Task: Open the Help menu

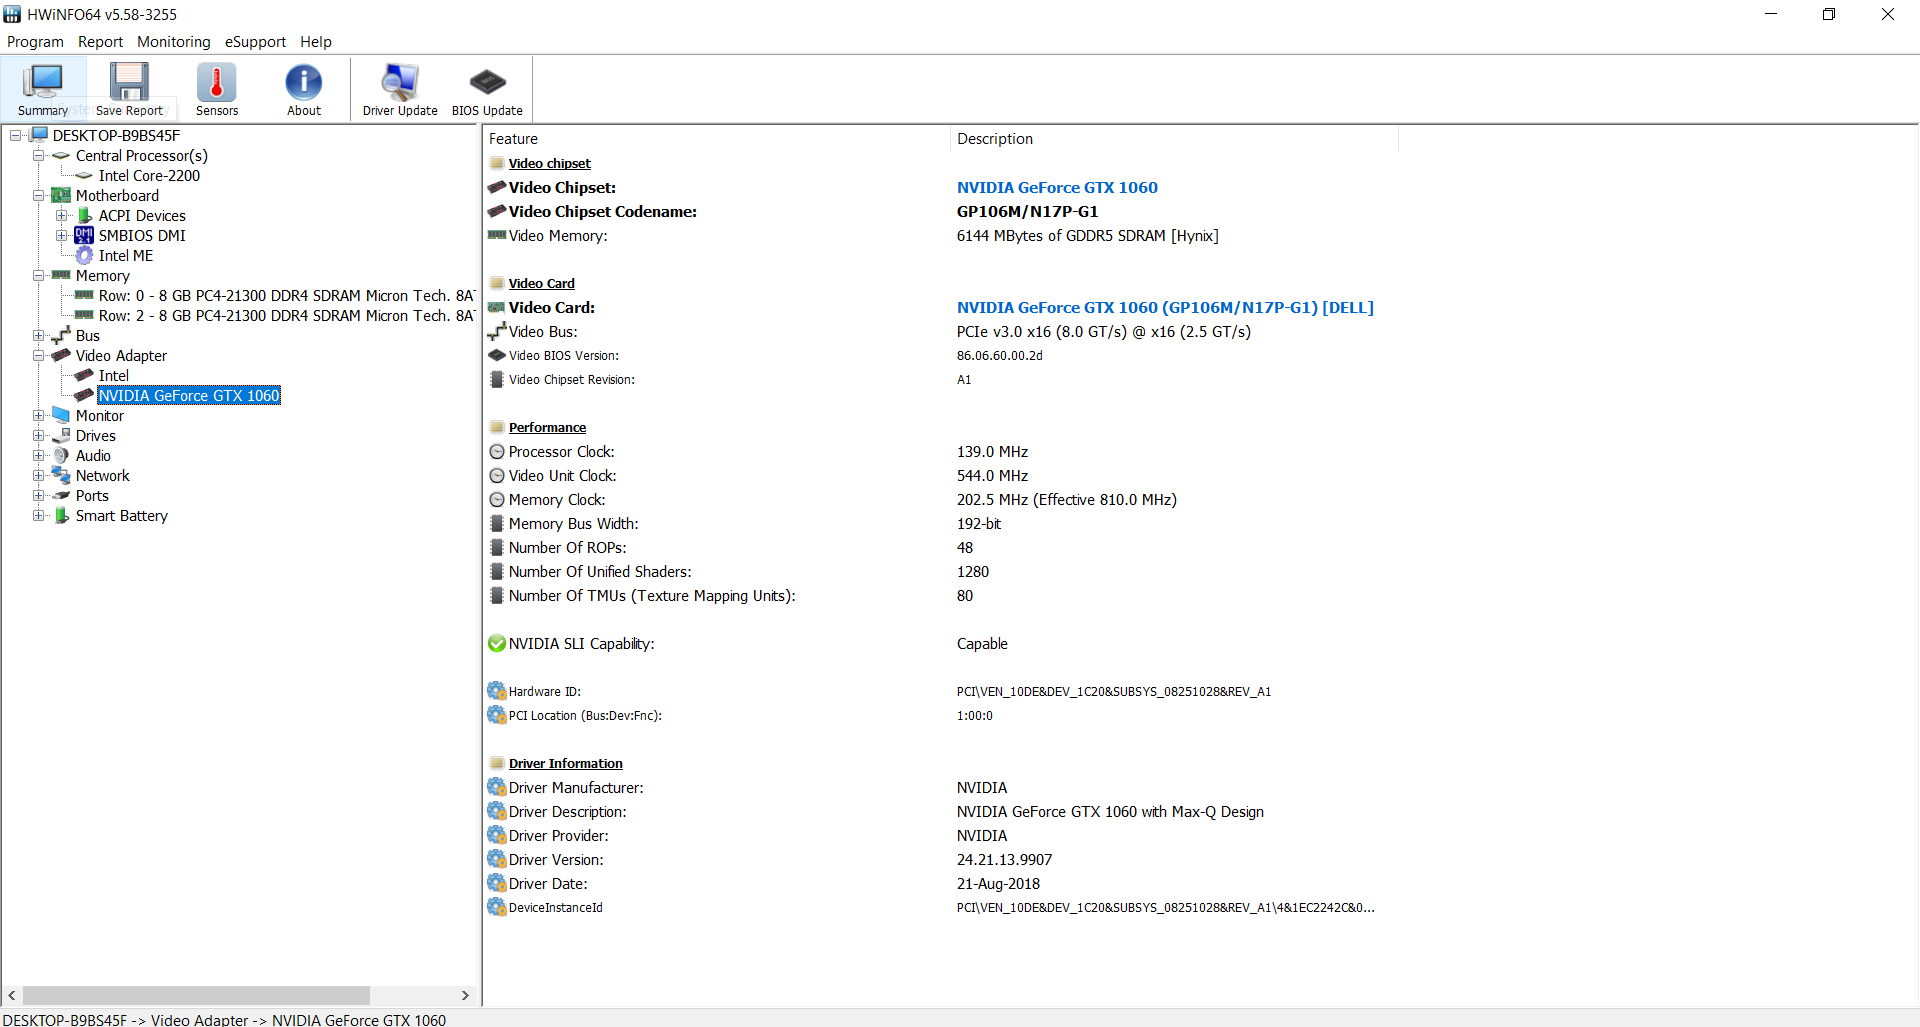Action: coord(316,42)
